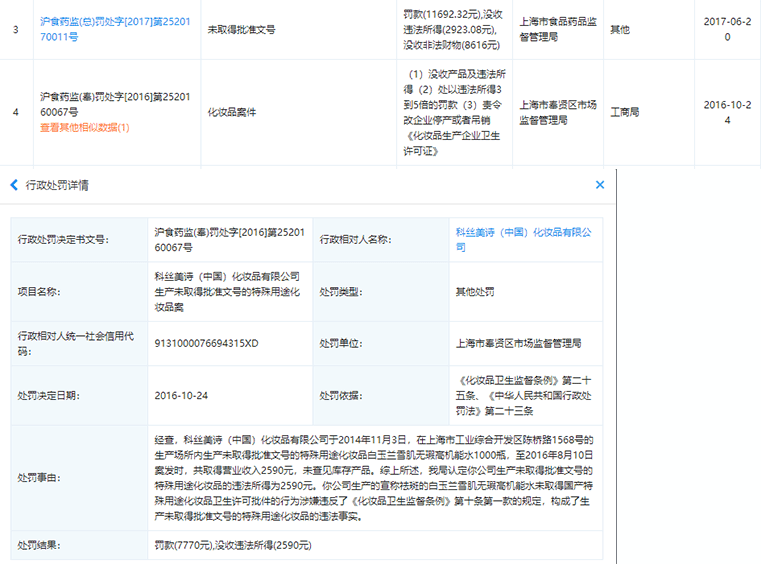Image resolution: width=761 pixels, height=564 pixels.
Task: Click the 处罚依据 text citing 化妆品卫生监督条例
Action: 521,395
